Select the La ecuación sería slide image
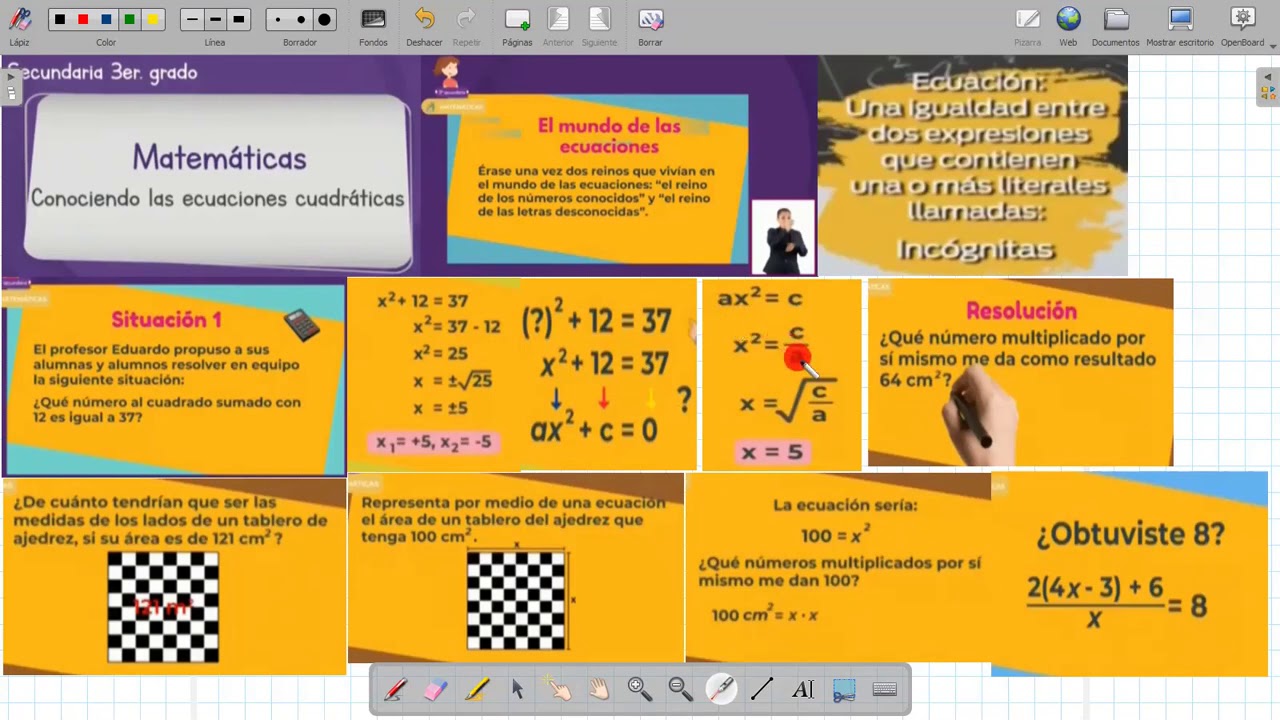Image resolution: width=1280 pixels, height=720 pixels. (838, 568)
